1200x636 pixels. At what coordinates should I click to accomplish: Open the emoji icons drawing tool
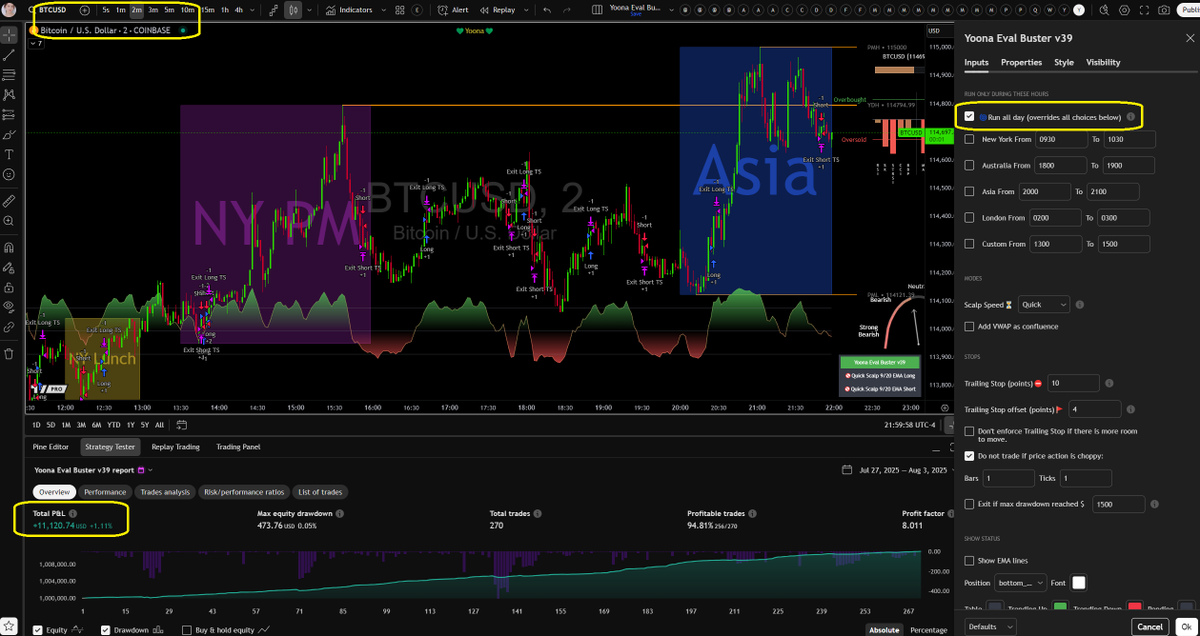click(x=9, y=175)
